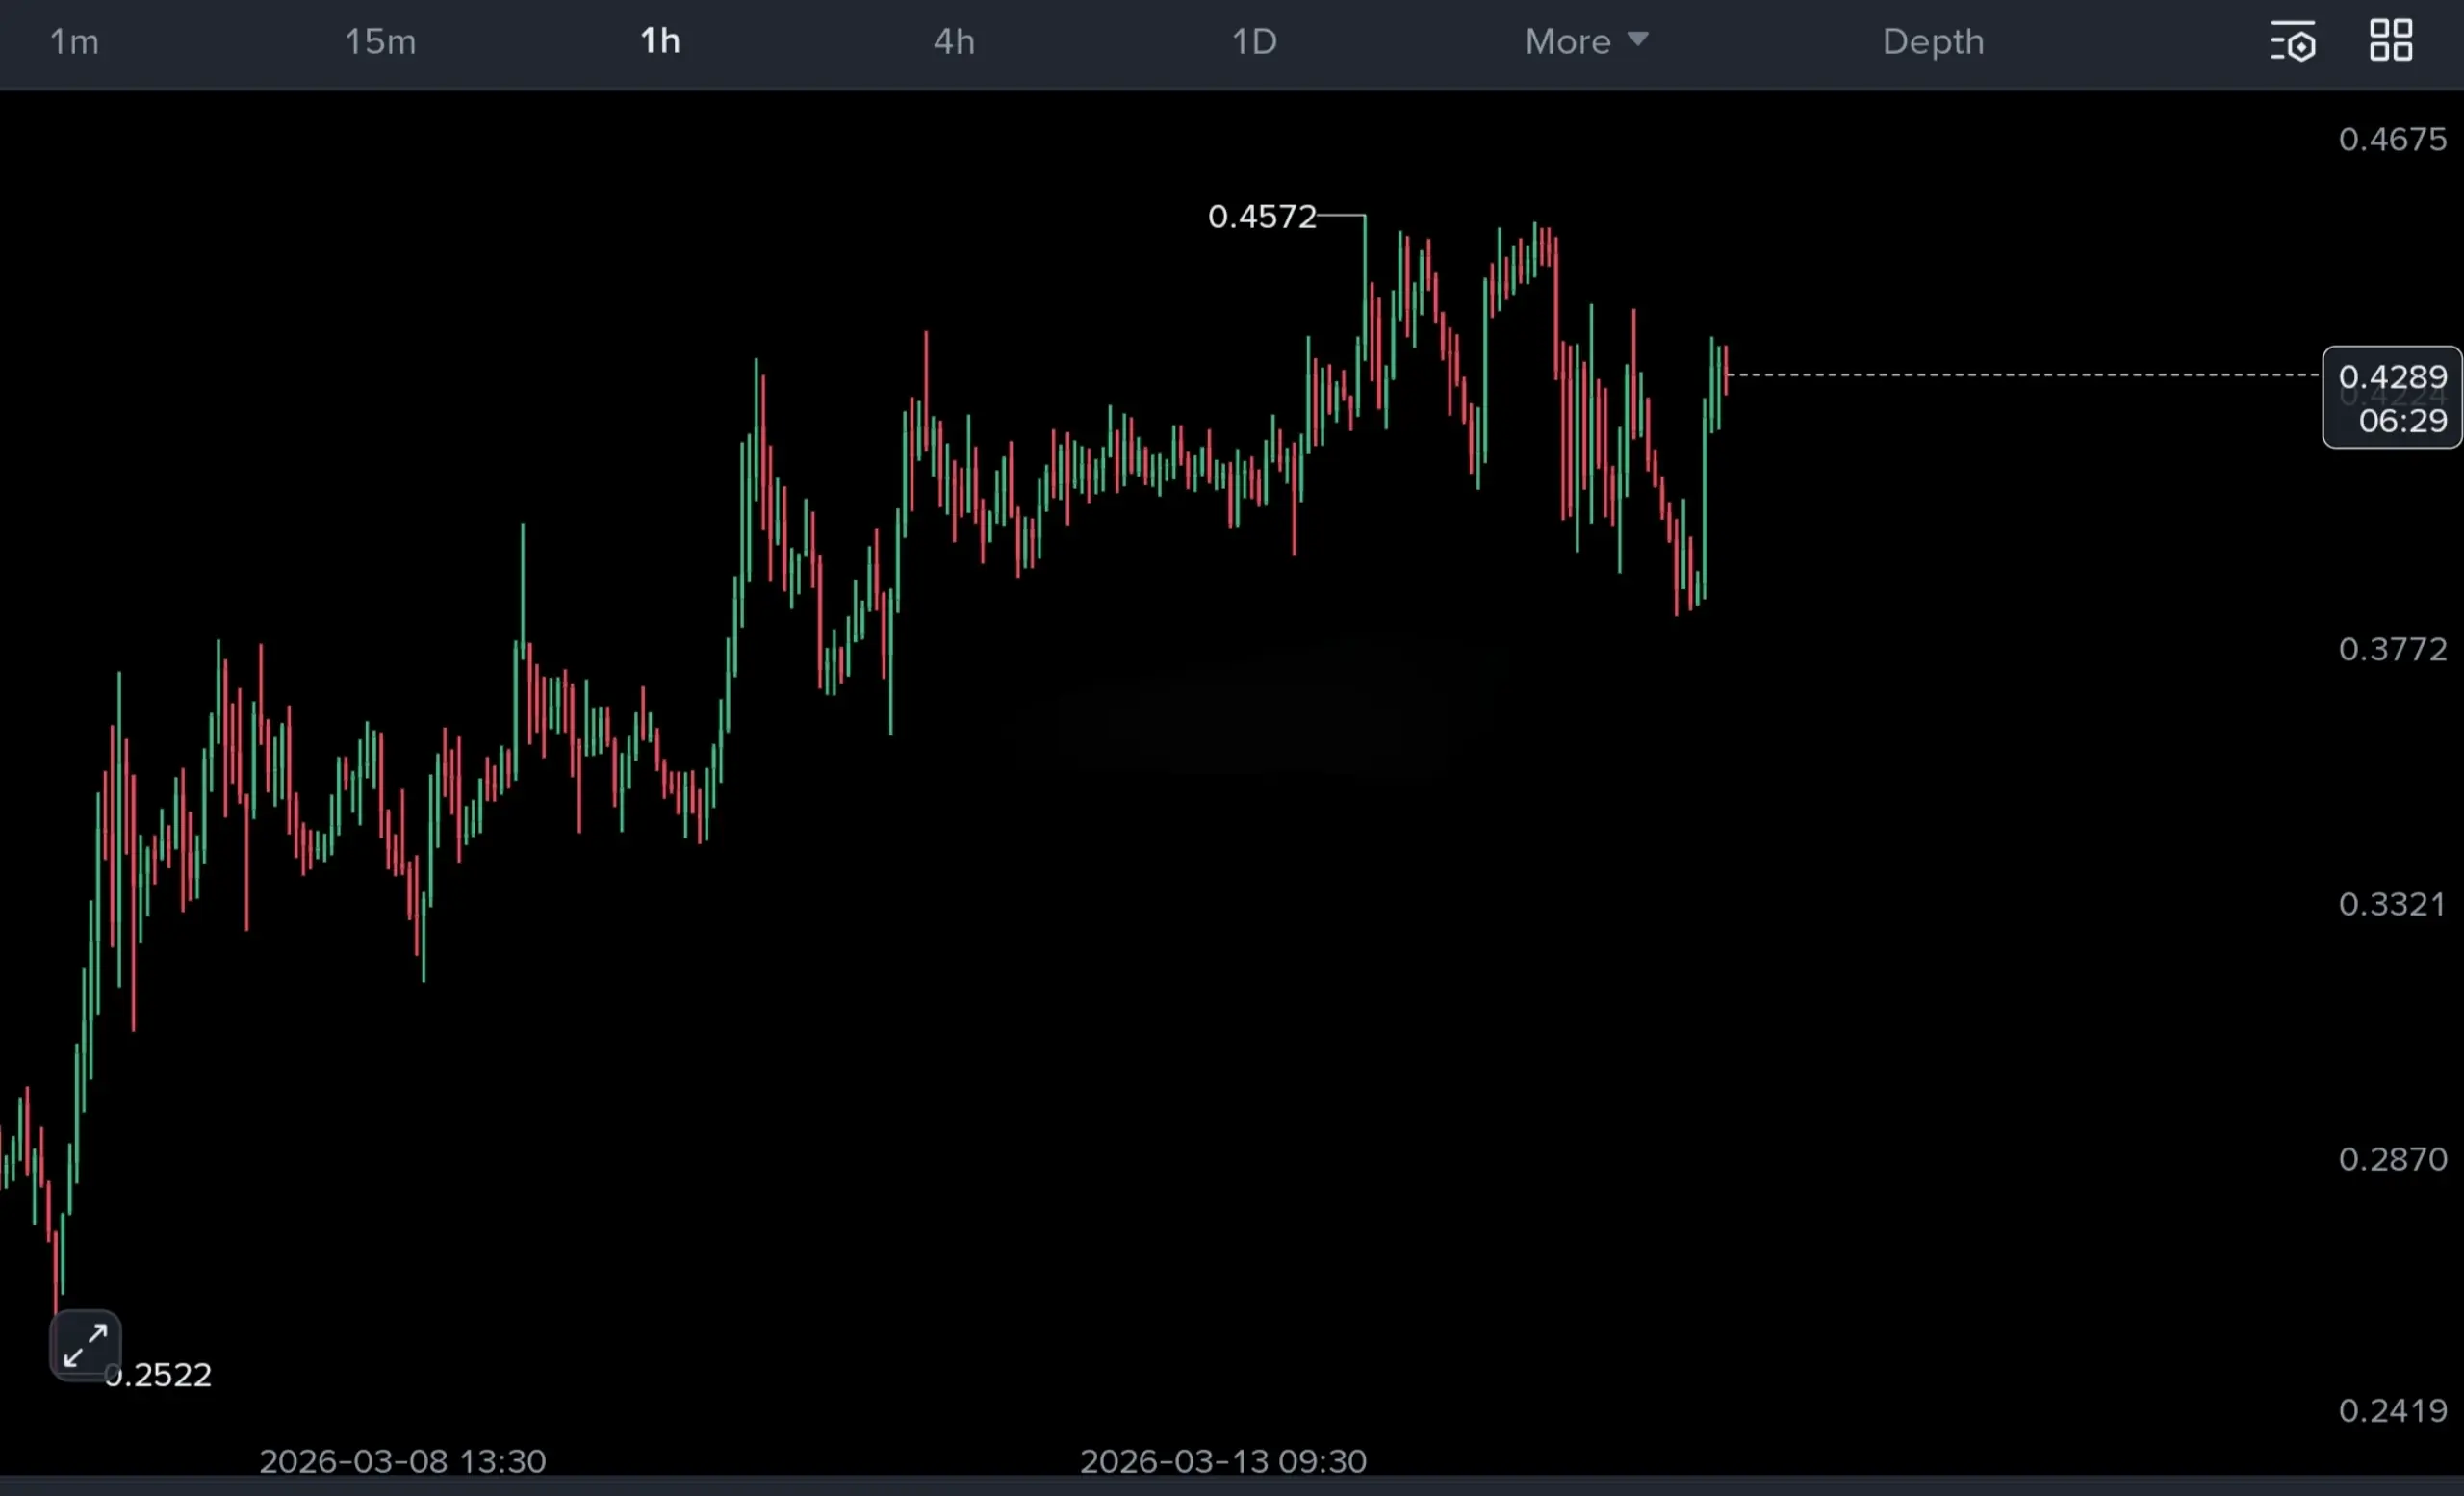Click the 2026-03-08 13:30 date label

point(403,1461)
